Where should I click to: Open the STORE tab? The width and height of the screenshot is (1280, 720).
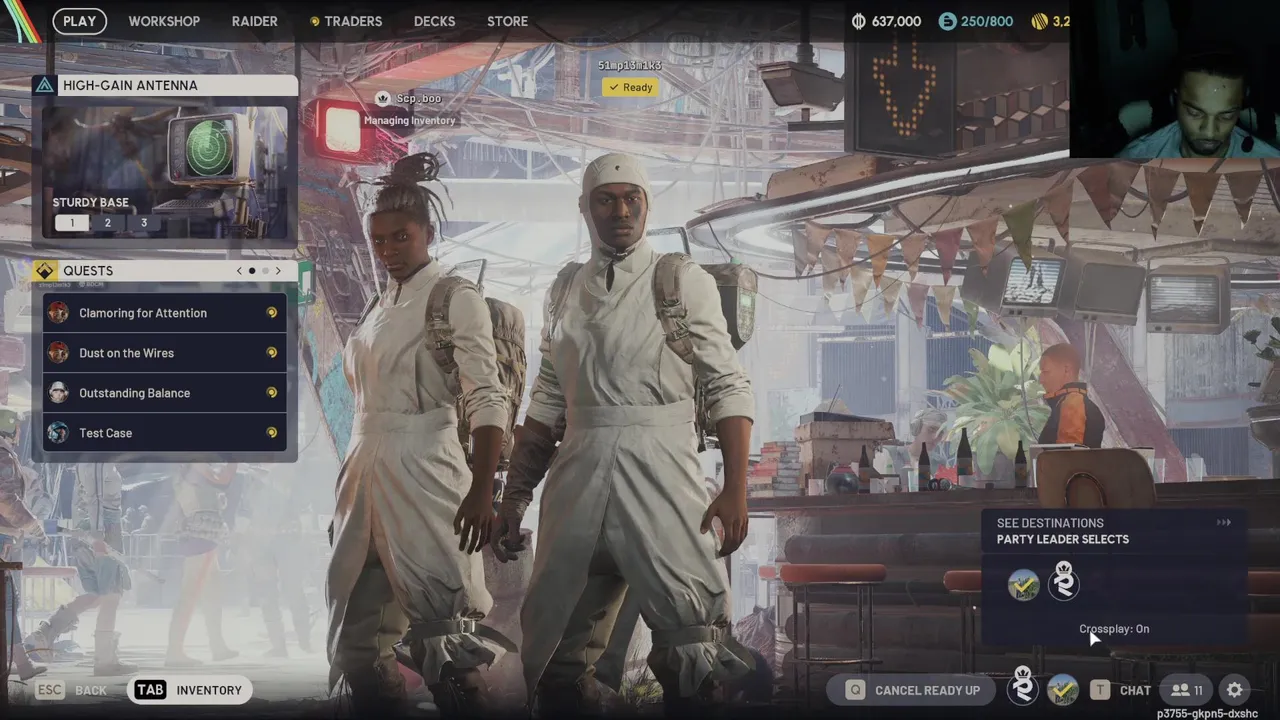pyautogui.click(x=507, y=21)
